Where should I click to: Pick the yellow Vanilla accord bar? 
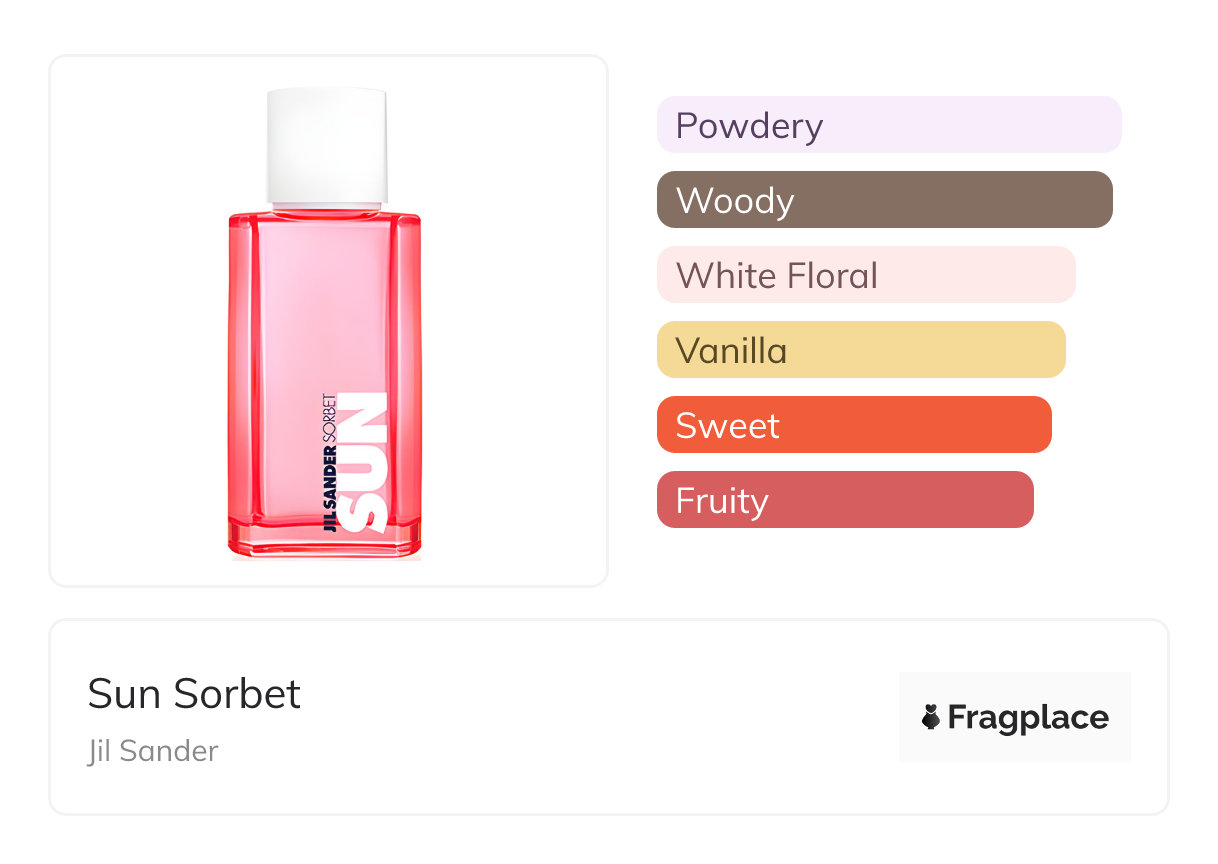tap(860, 350)
